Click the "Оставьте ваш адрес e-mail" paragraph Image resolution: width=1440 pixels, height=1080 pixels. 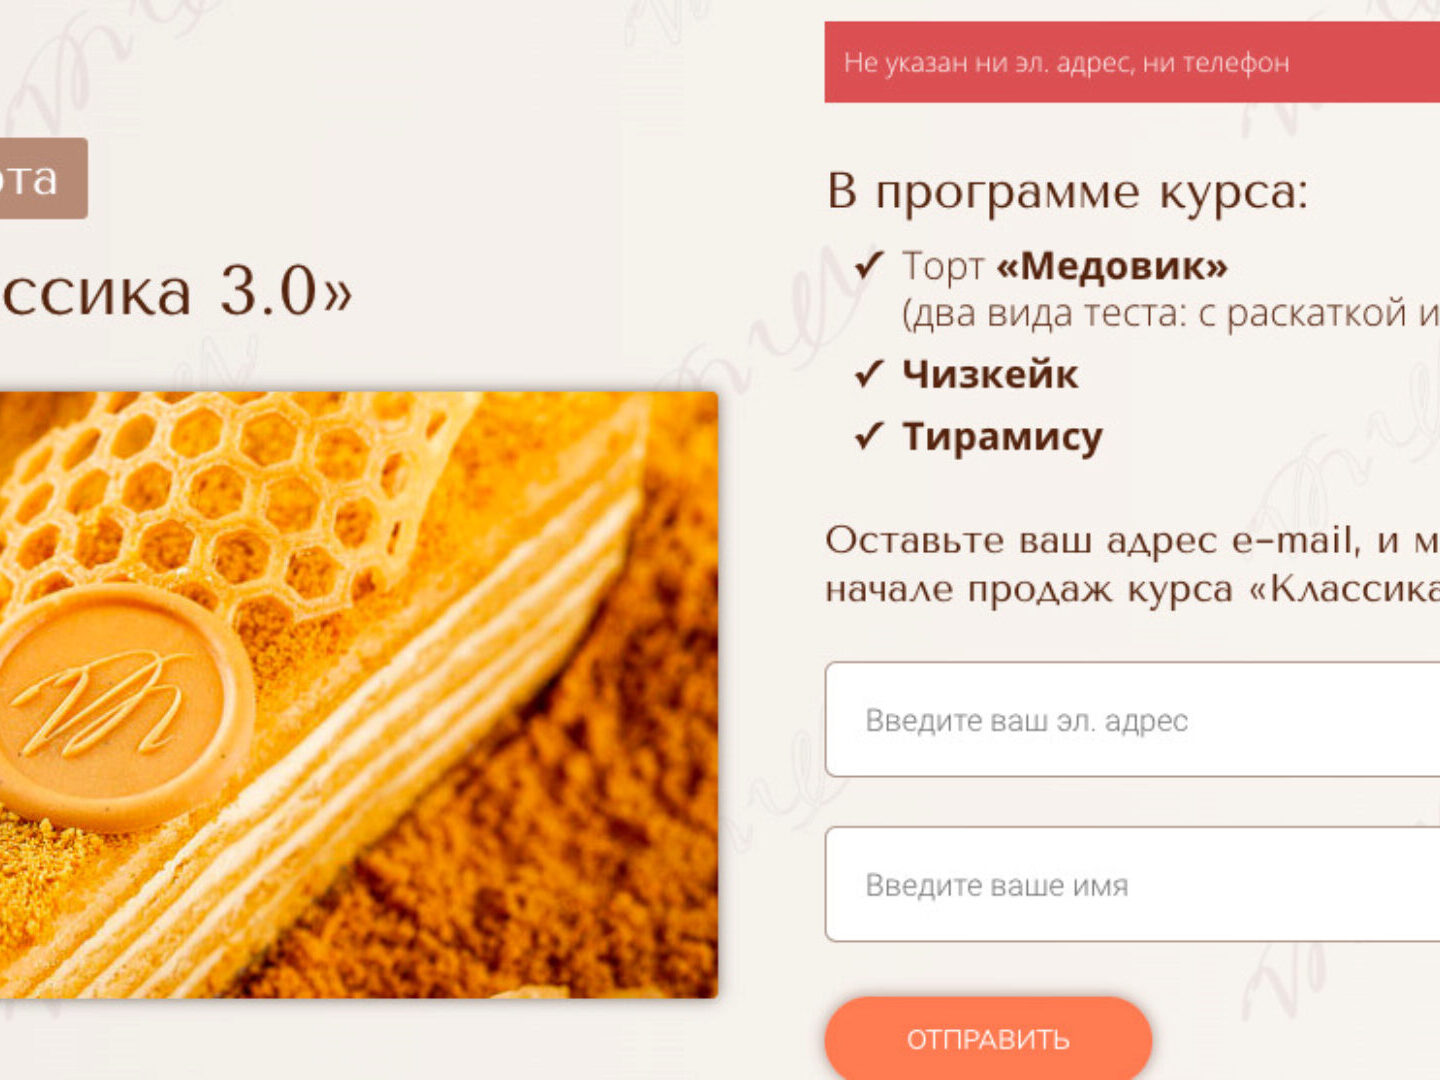(x=1132, y=564)
